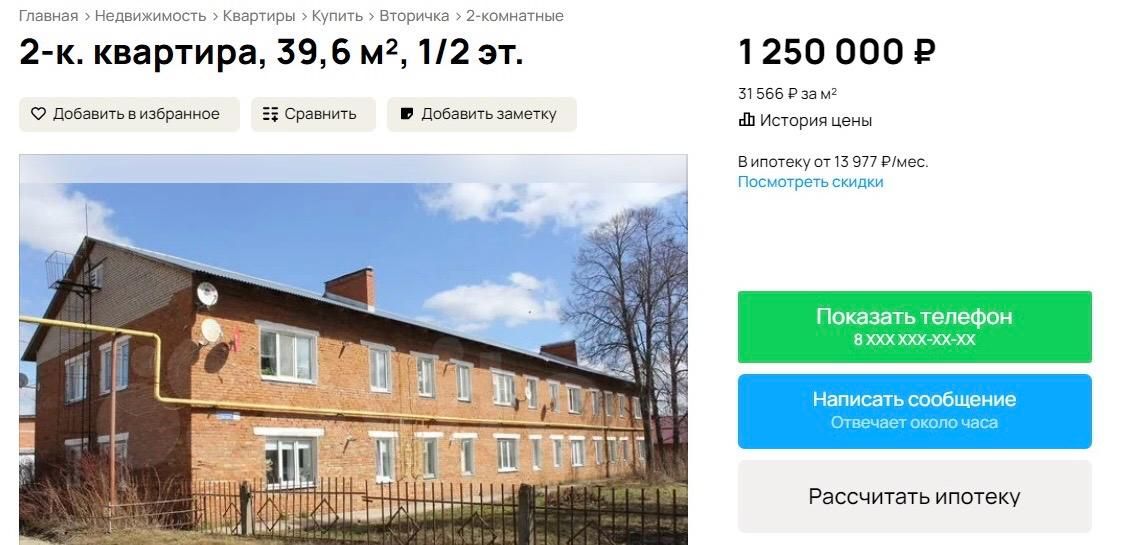Go to 'Недвижимость' breadcrumb
This screenshot has height=545, width=1122.
click(150, 16)
